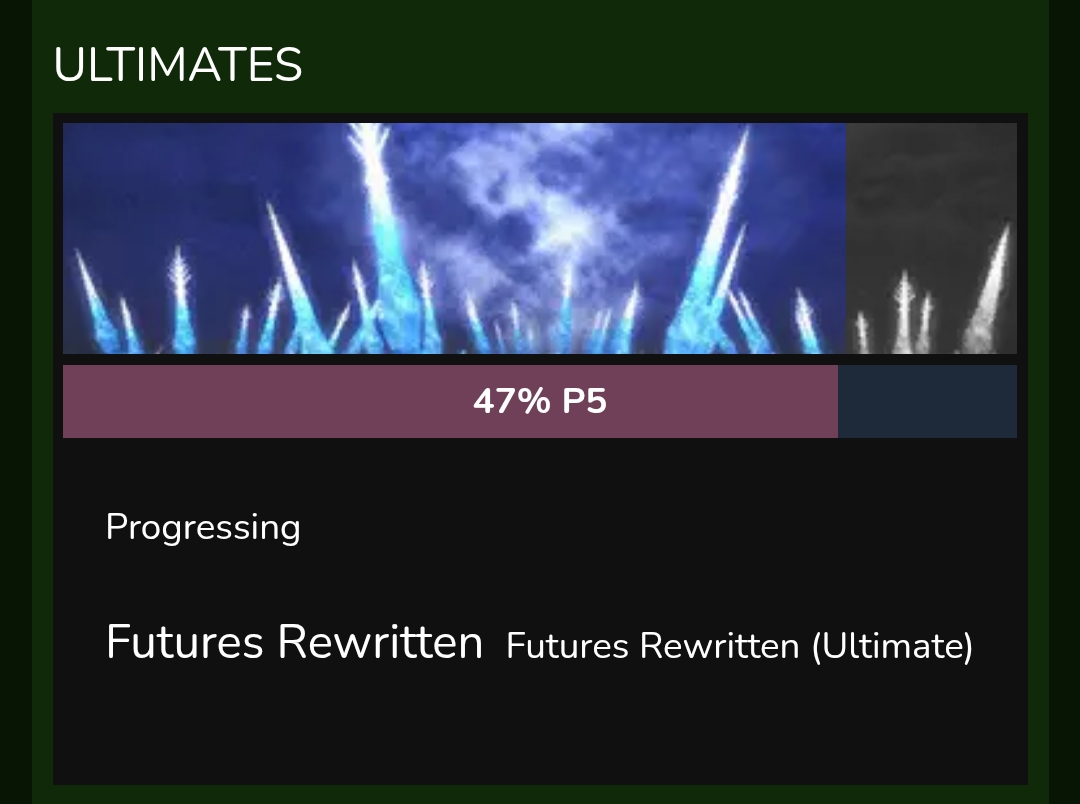This screenshot has height=804, width=1080.
Task: Click the Futures Rewritten (Ultimate) subtitle
Action: pos(739,646)
